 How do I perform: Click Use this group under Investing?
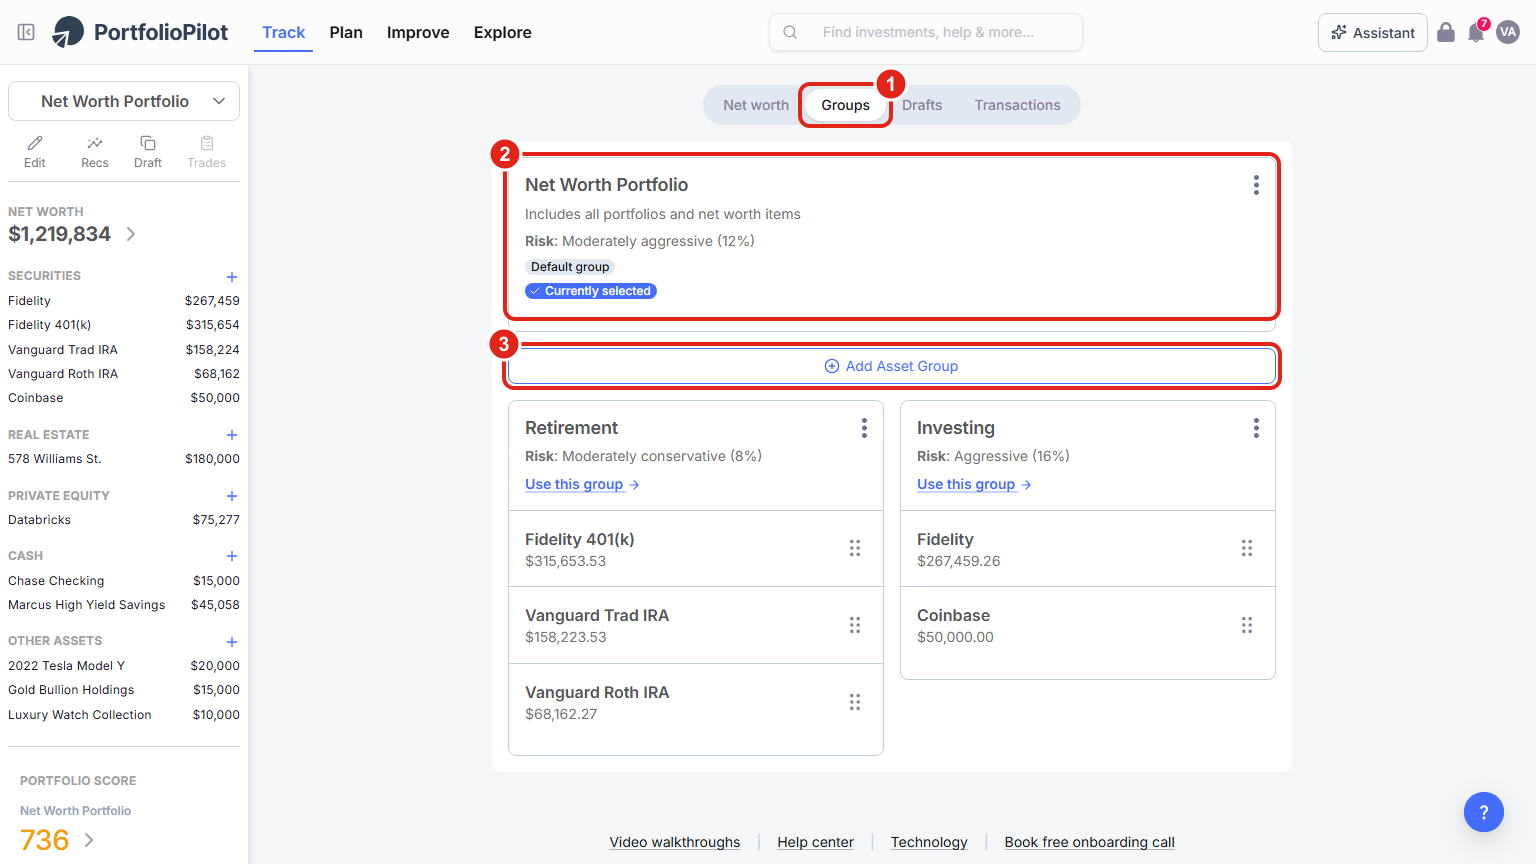(974, 484)
